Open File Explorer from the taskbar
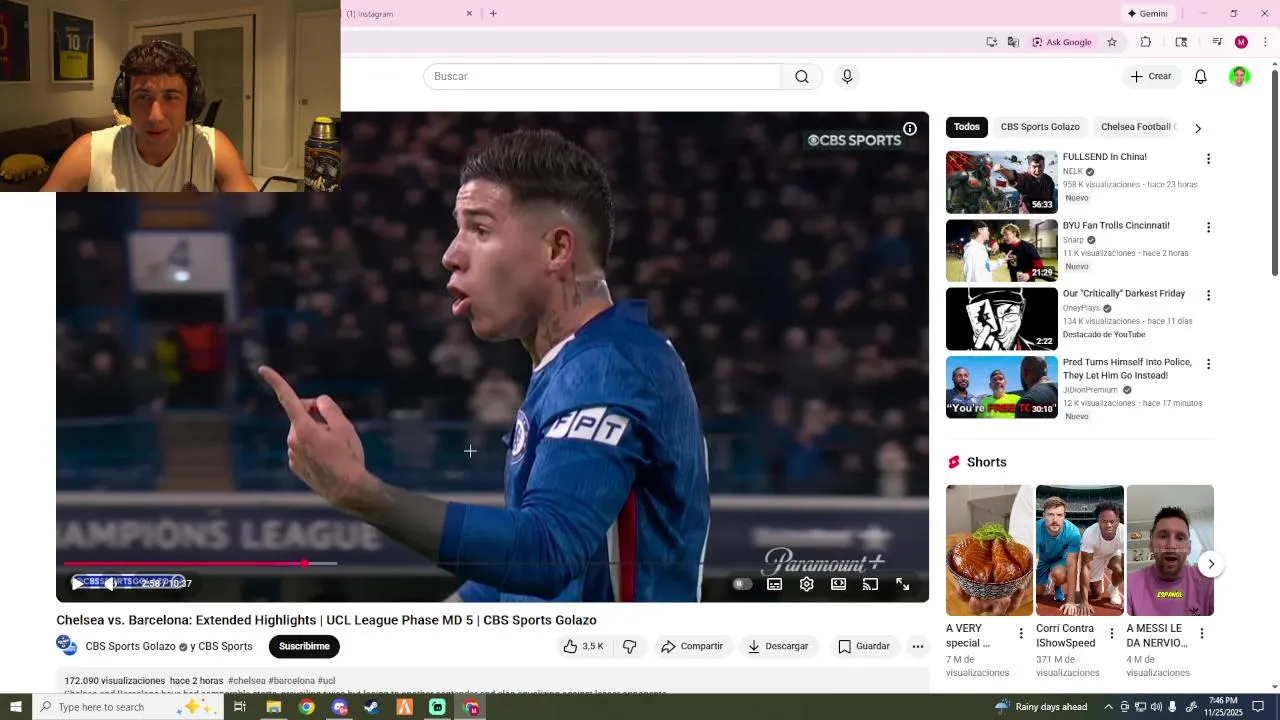 [x=273, y=707]
